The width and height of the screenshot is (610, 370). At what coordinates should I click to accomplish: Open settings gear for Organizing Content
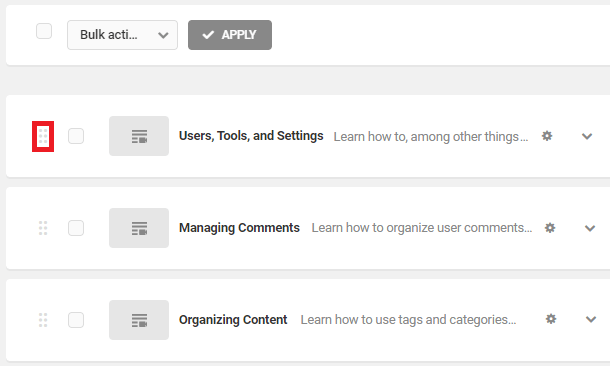coord(550,319)
